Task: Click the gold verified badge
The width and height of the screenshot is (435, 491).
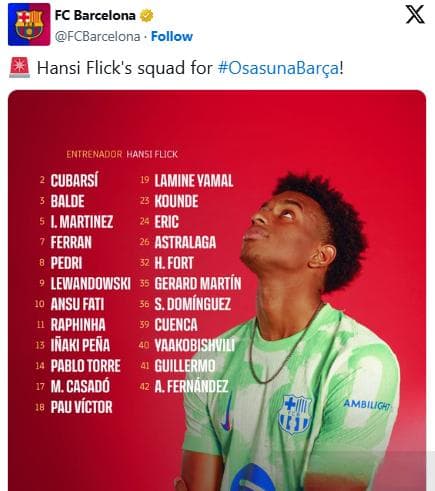Action: tap(146, 15)
